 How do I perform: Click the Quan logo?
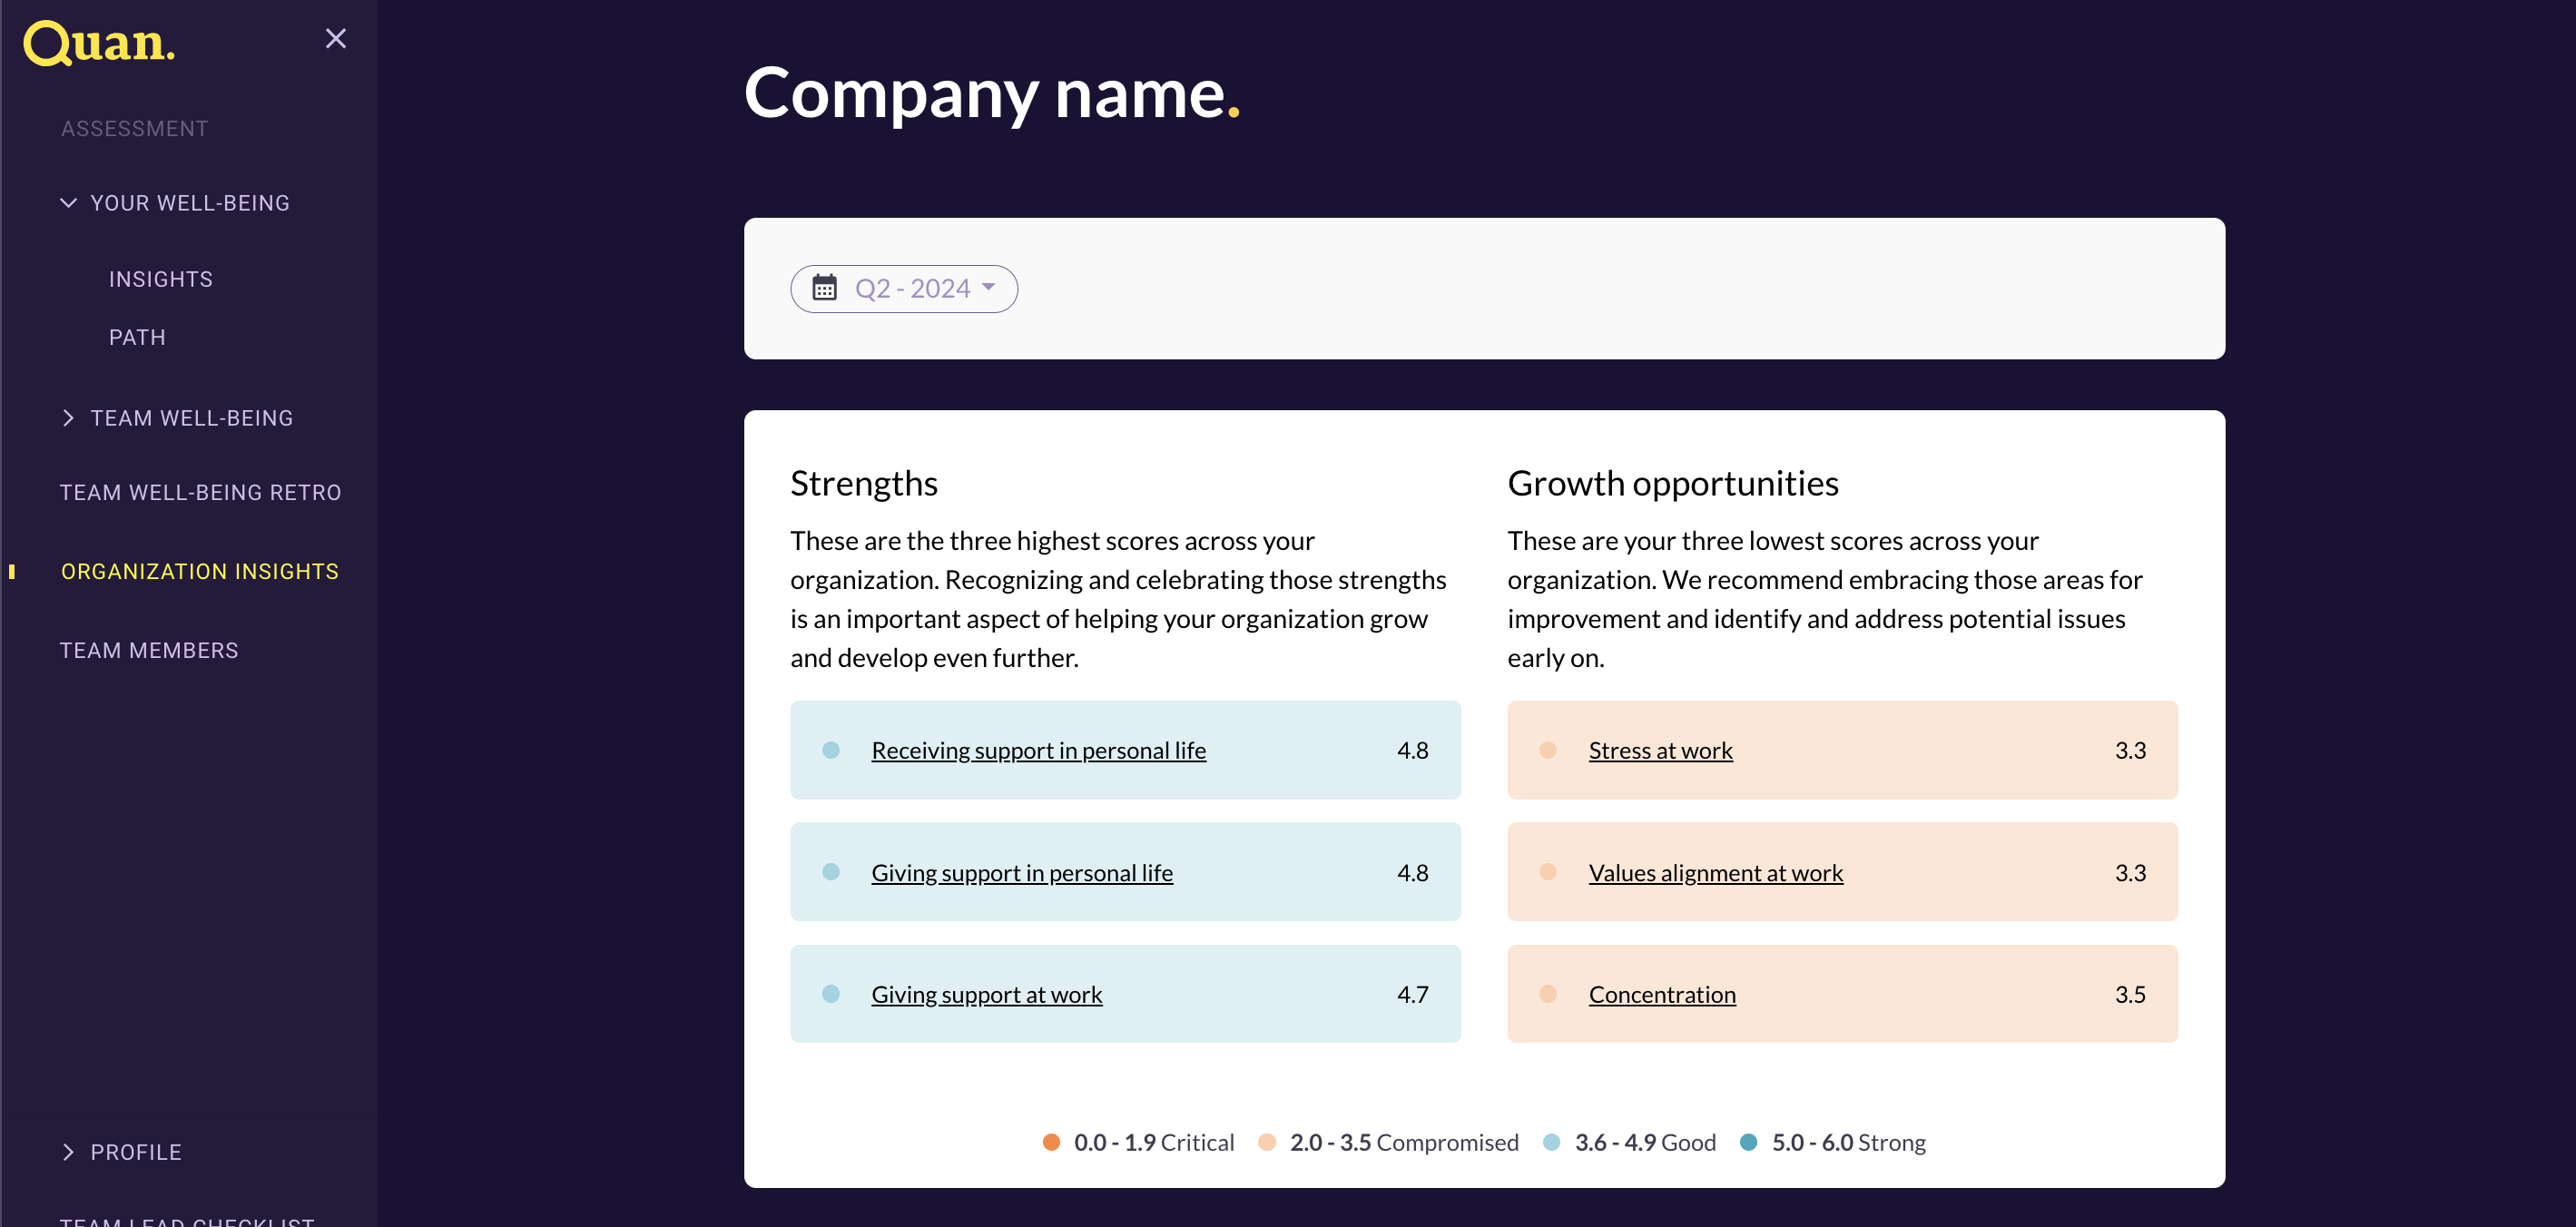(x=99, y=42)
